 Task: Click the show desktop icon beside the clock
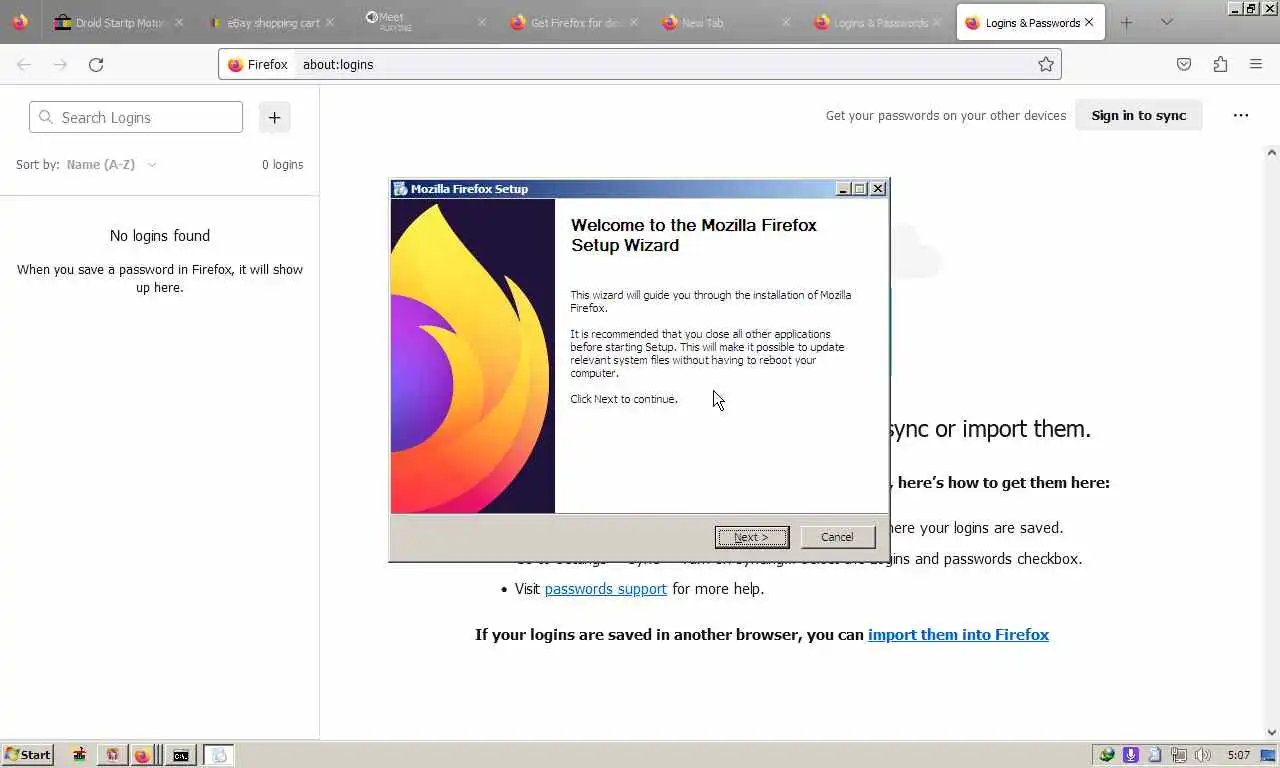pyautogui.click(x=1268, y=755)
